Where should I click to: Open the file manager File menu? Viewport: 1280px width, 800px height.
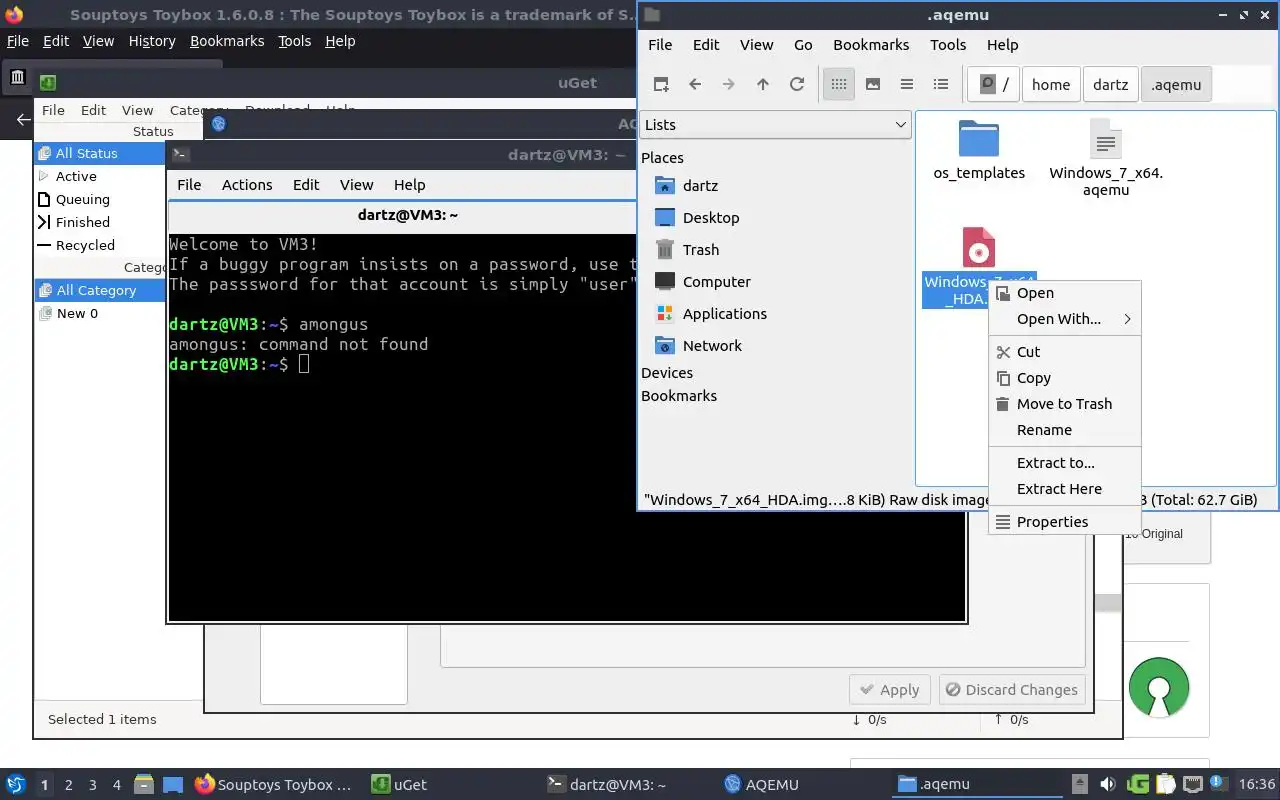coord(660,45)
